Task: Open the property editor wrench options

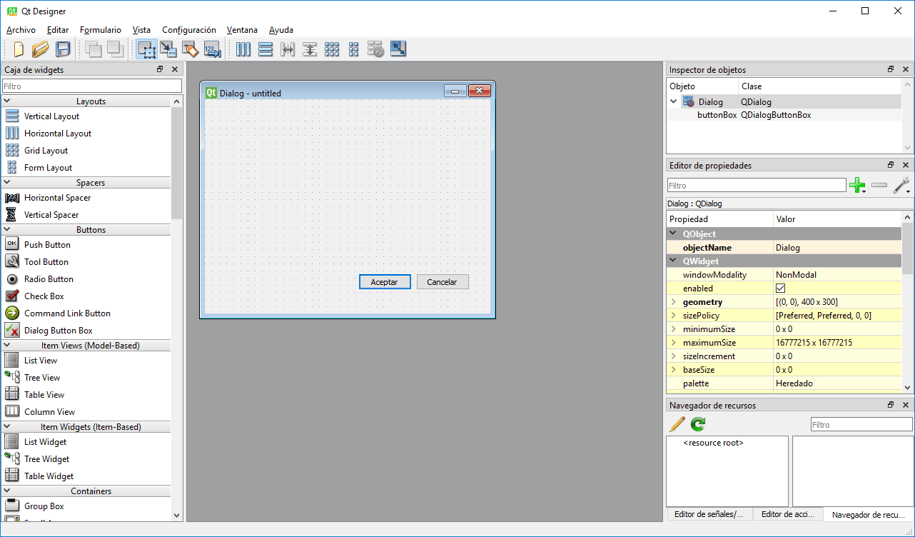Action: (x=902, y=186)
